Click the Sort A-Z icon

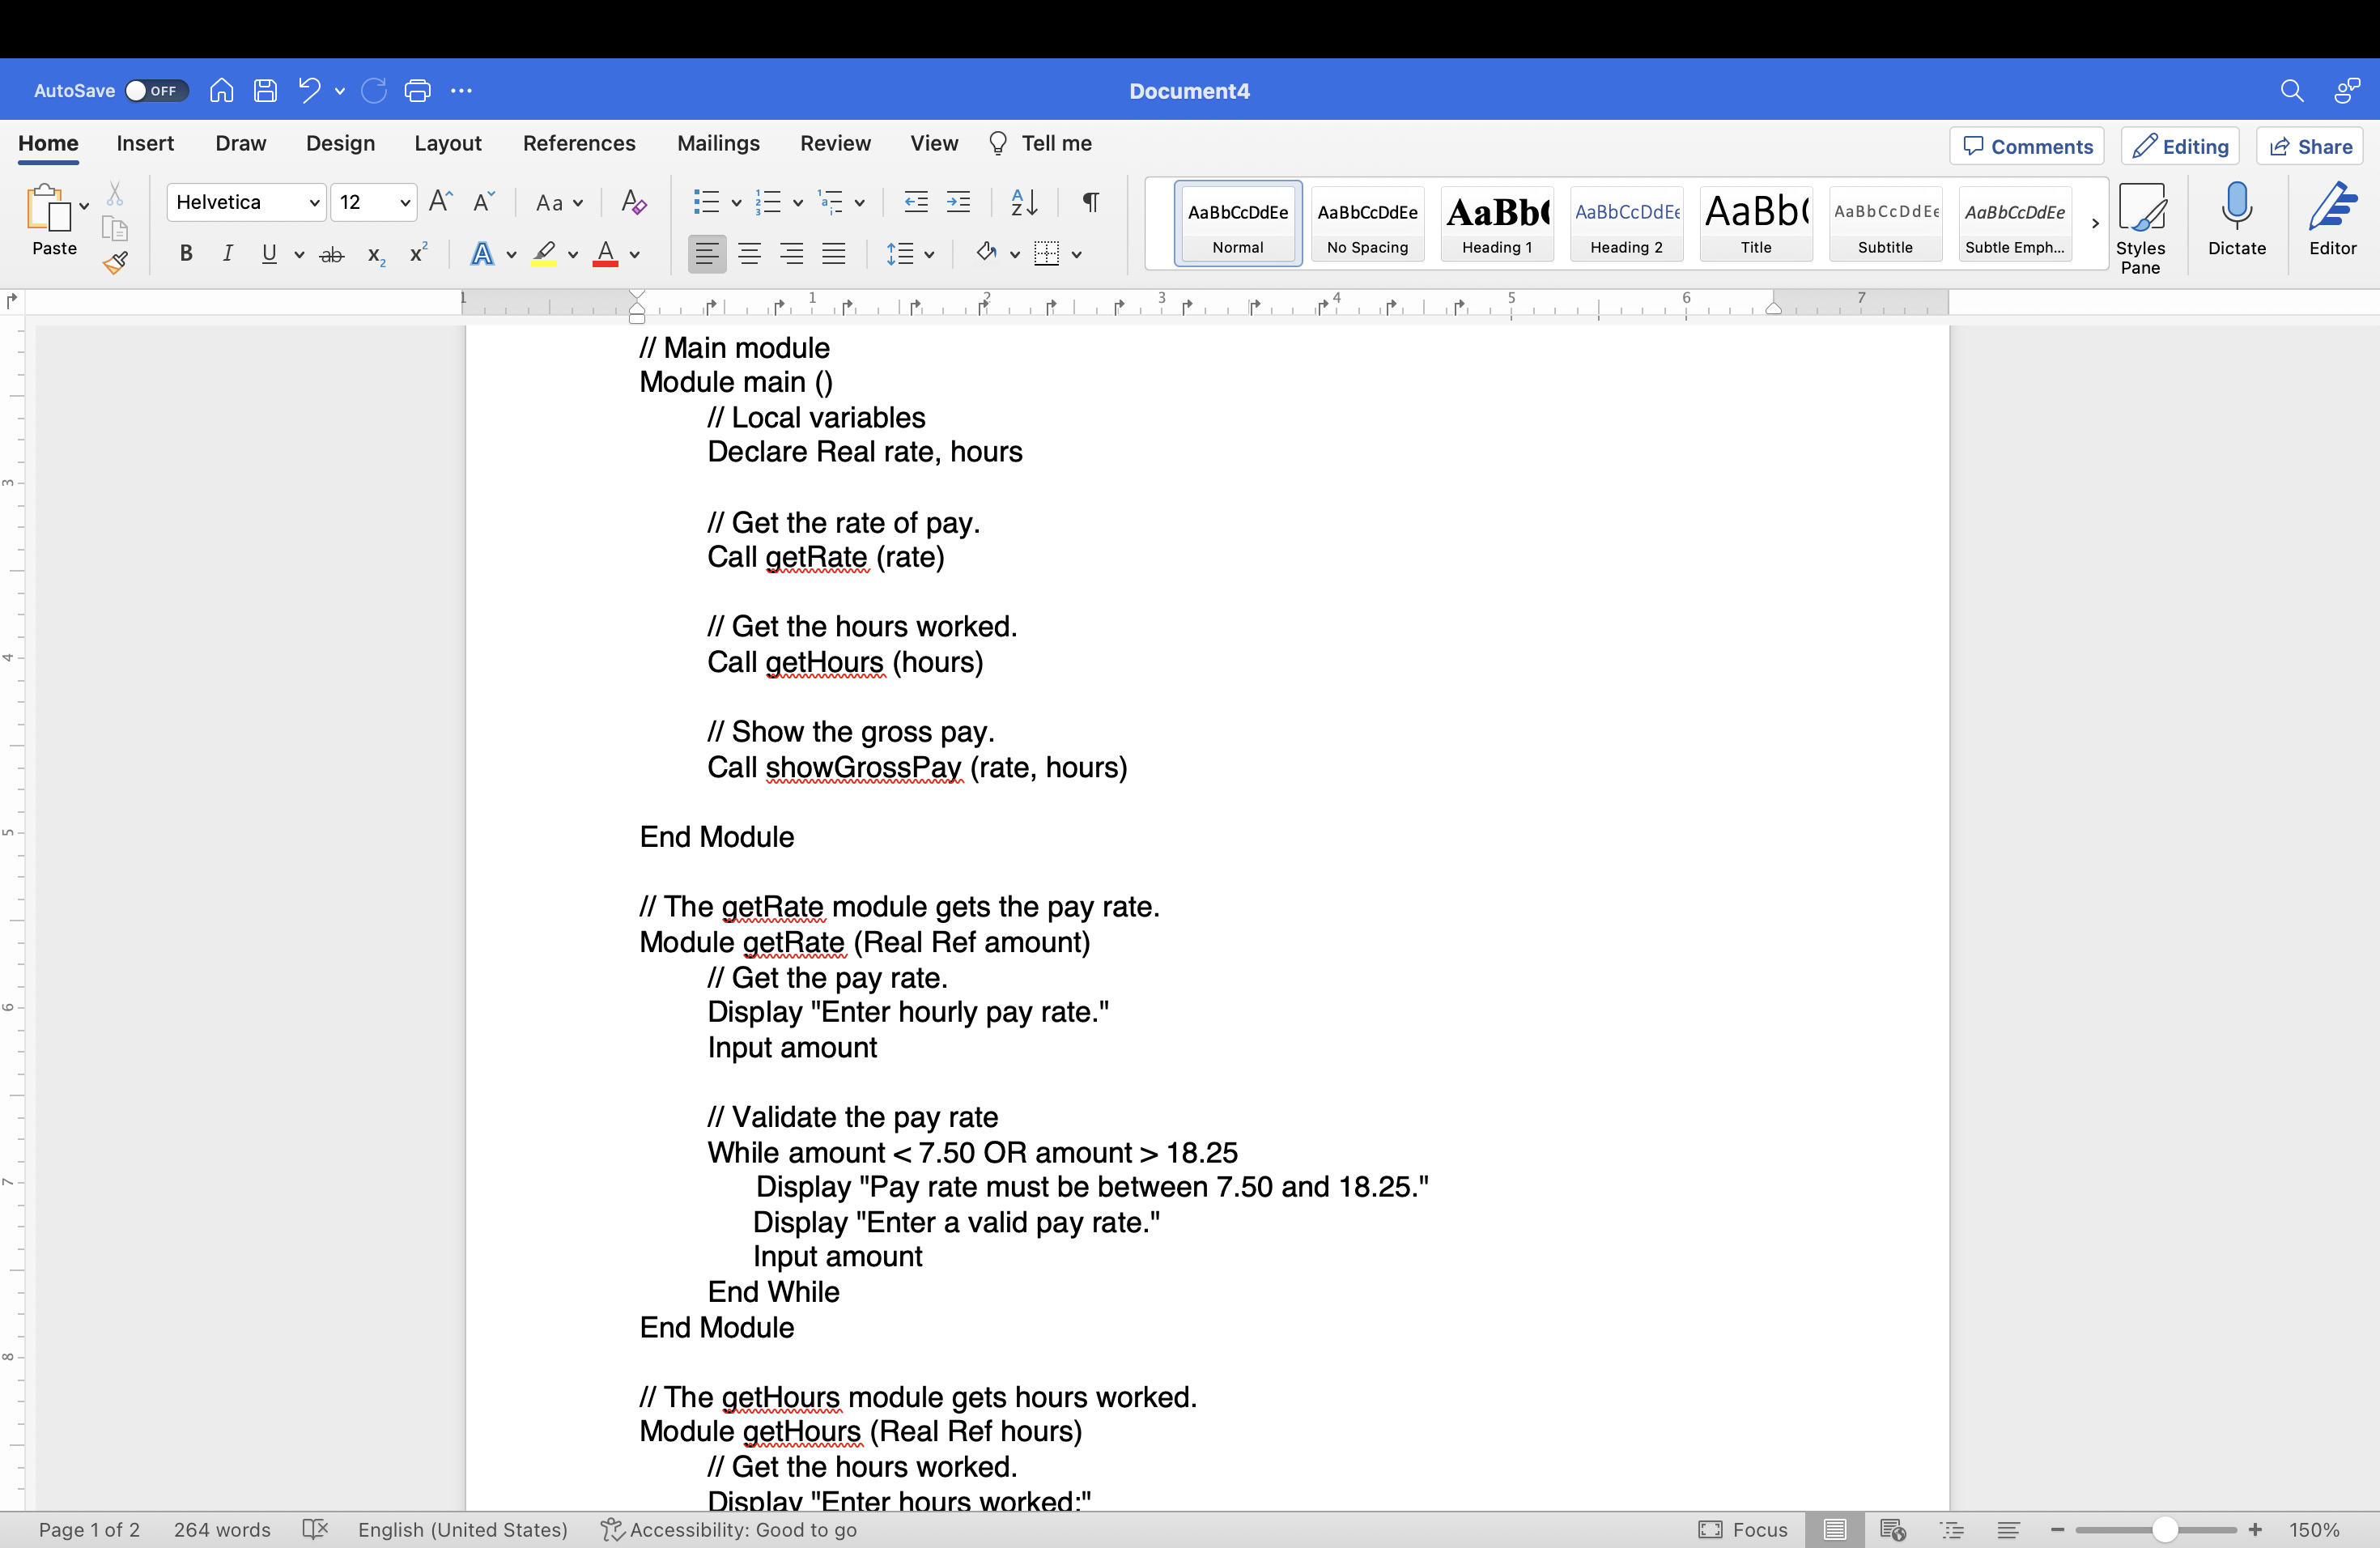pos(1023,203)
